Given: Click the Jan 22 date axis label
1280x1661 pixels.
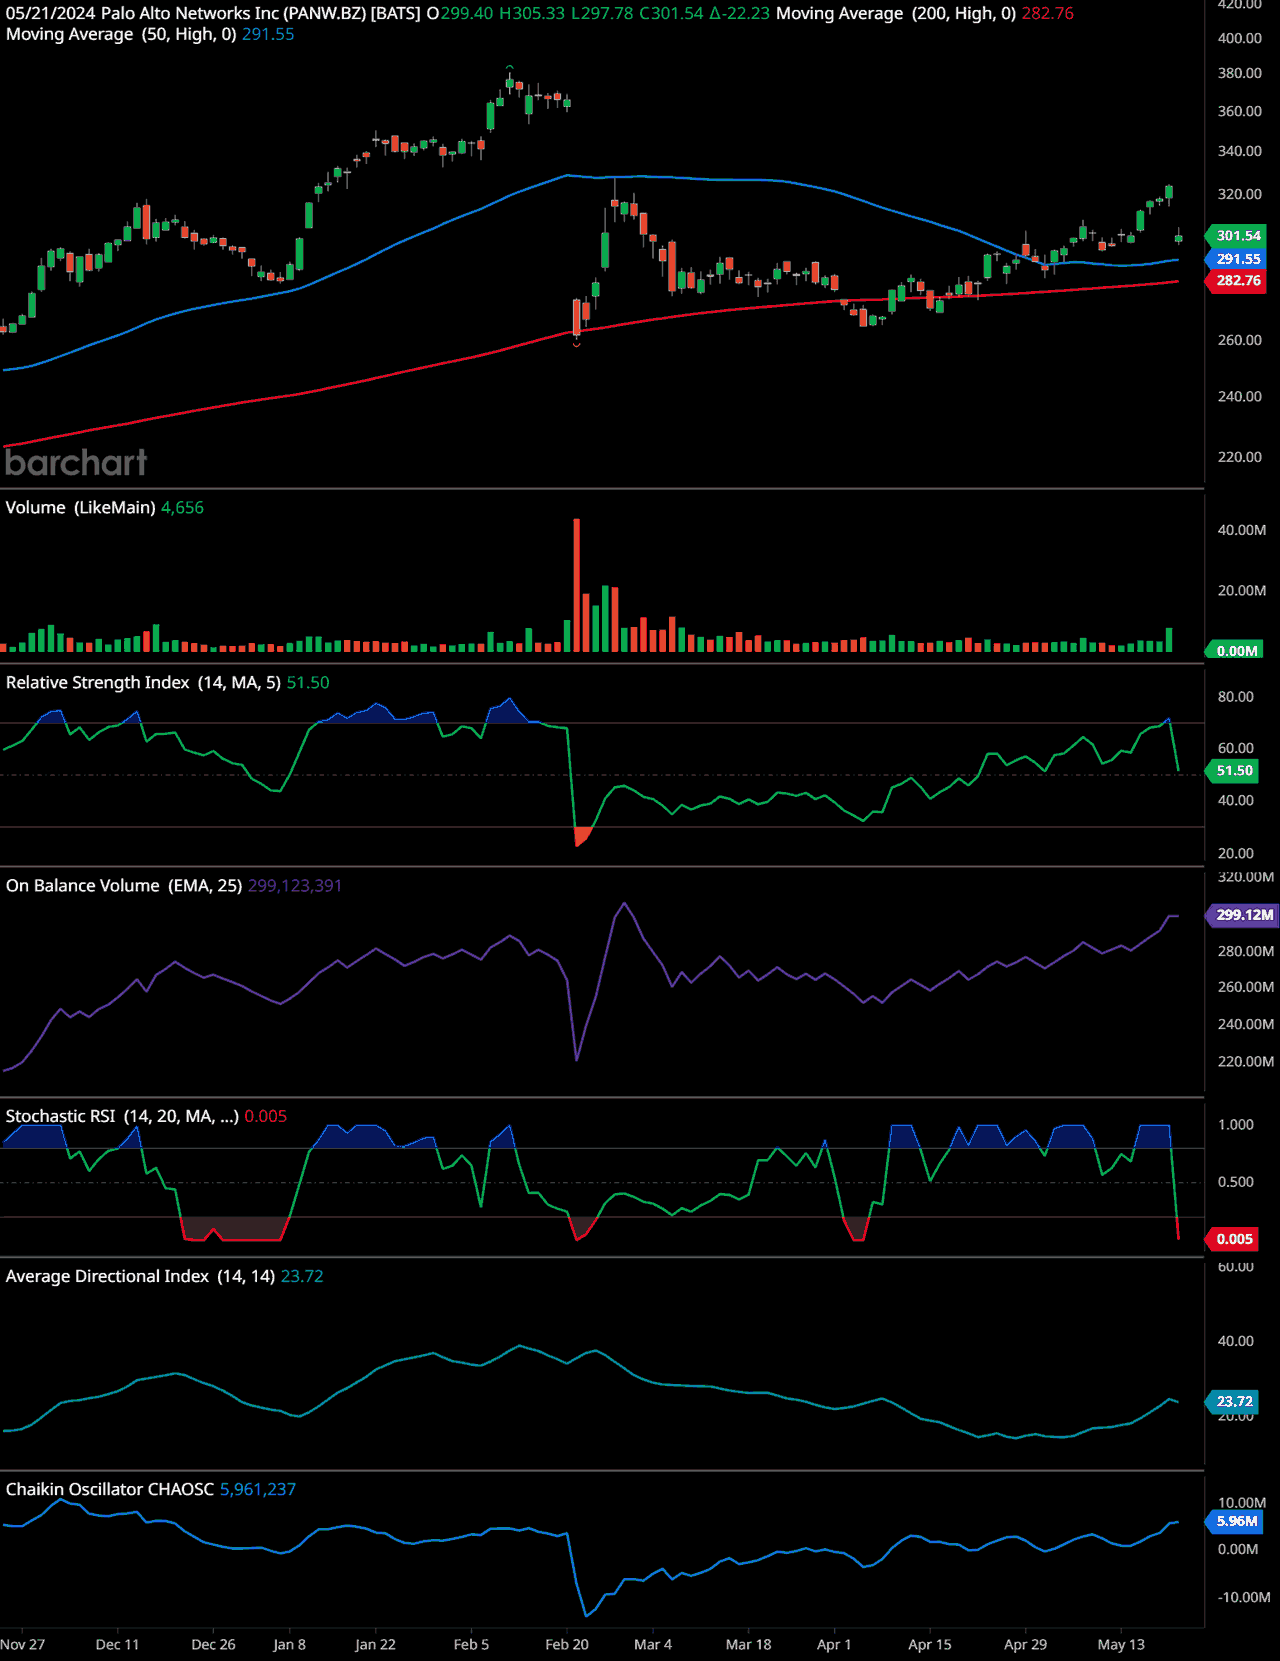Looking at the screenshot, I should (375, 1645).
